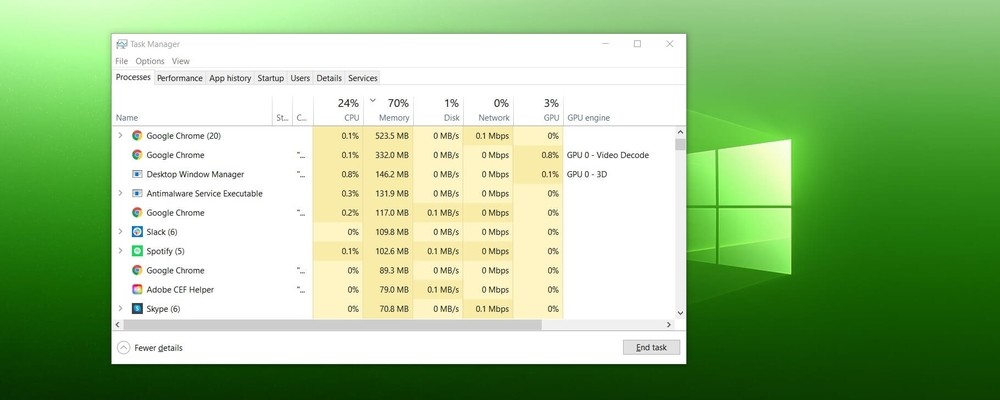
Task: Sort by the Name column header
Action: 193,110
